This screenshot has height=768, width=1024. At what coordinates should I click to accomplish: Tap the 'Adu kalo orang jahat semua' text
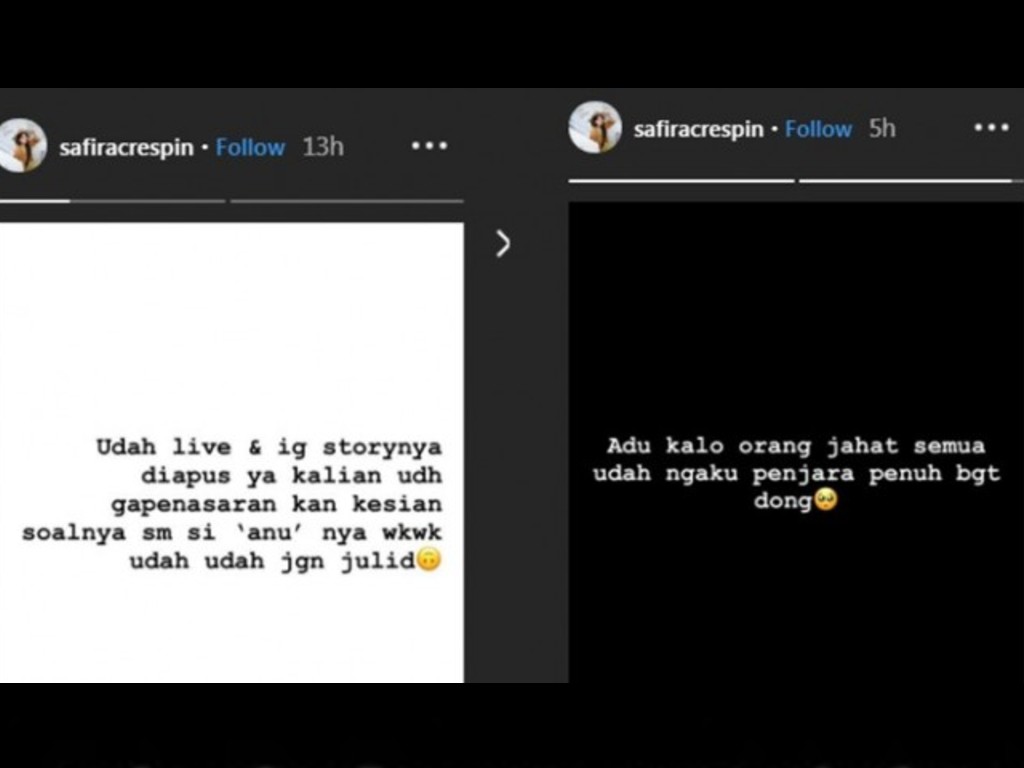click(796, 446)
